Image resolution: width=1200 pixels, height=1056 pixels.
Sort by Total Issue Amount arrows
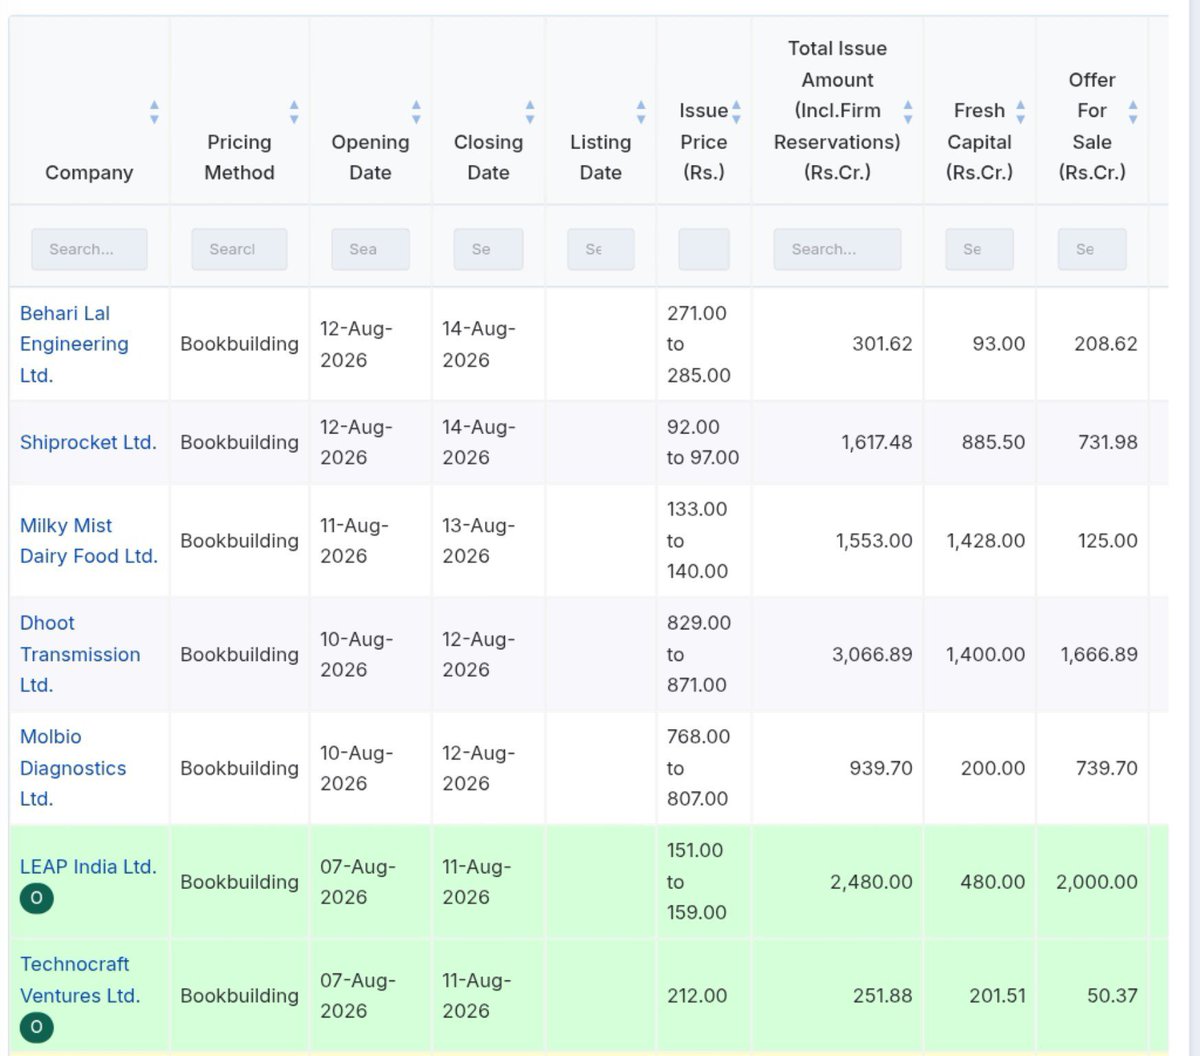tap(908, 111)
